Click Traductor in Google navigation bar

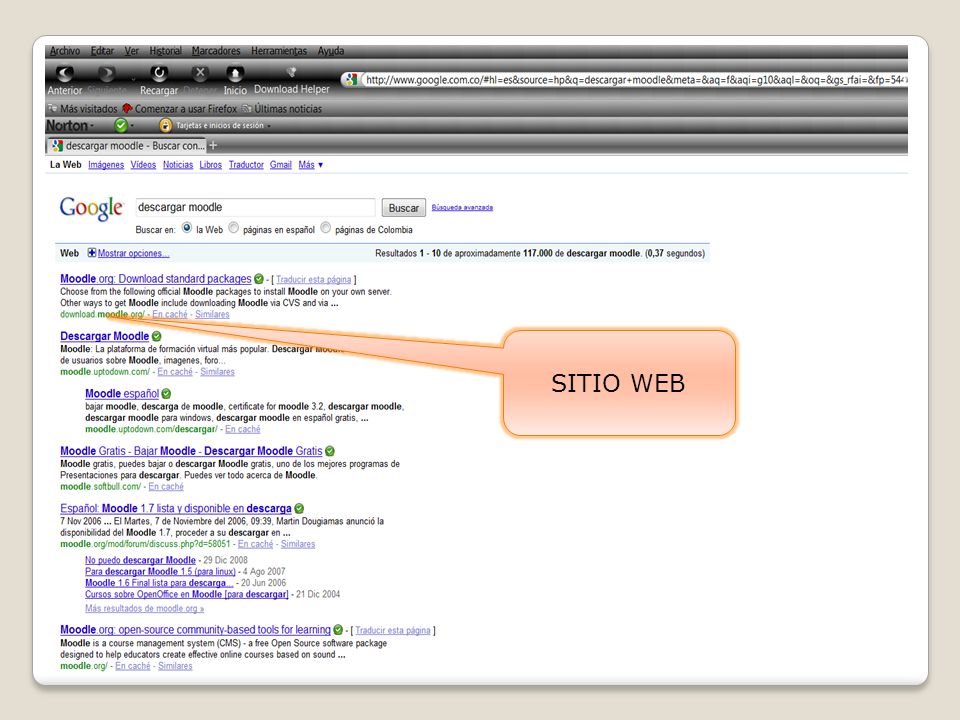(246, 165)
